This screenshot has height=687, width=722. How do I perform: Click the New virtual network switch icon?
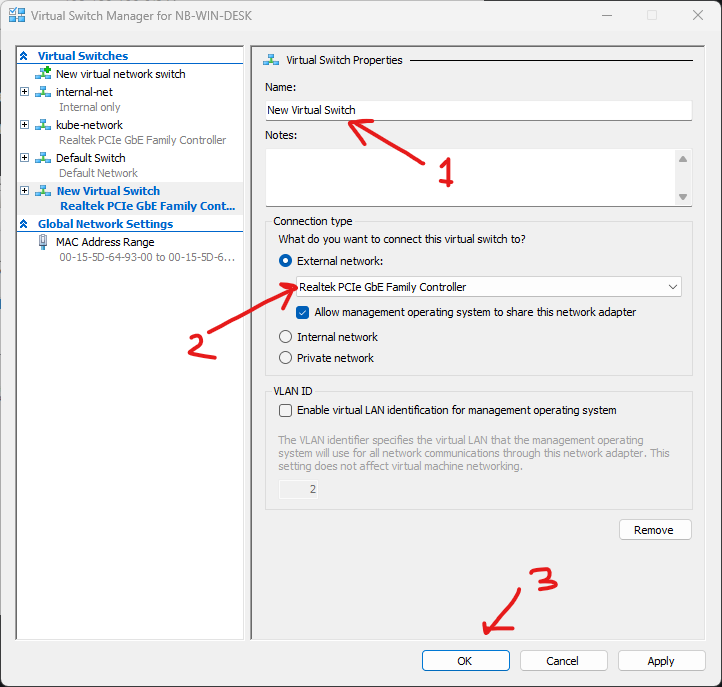43,74
